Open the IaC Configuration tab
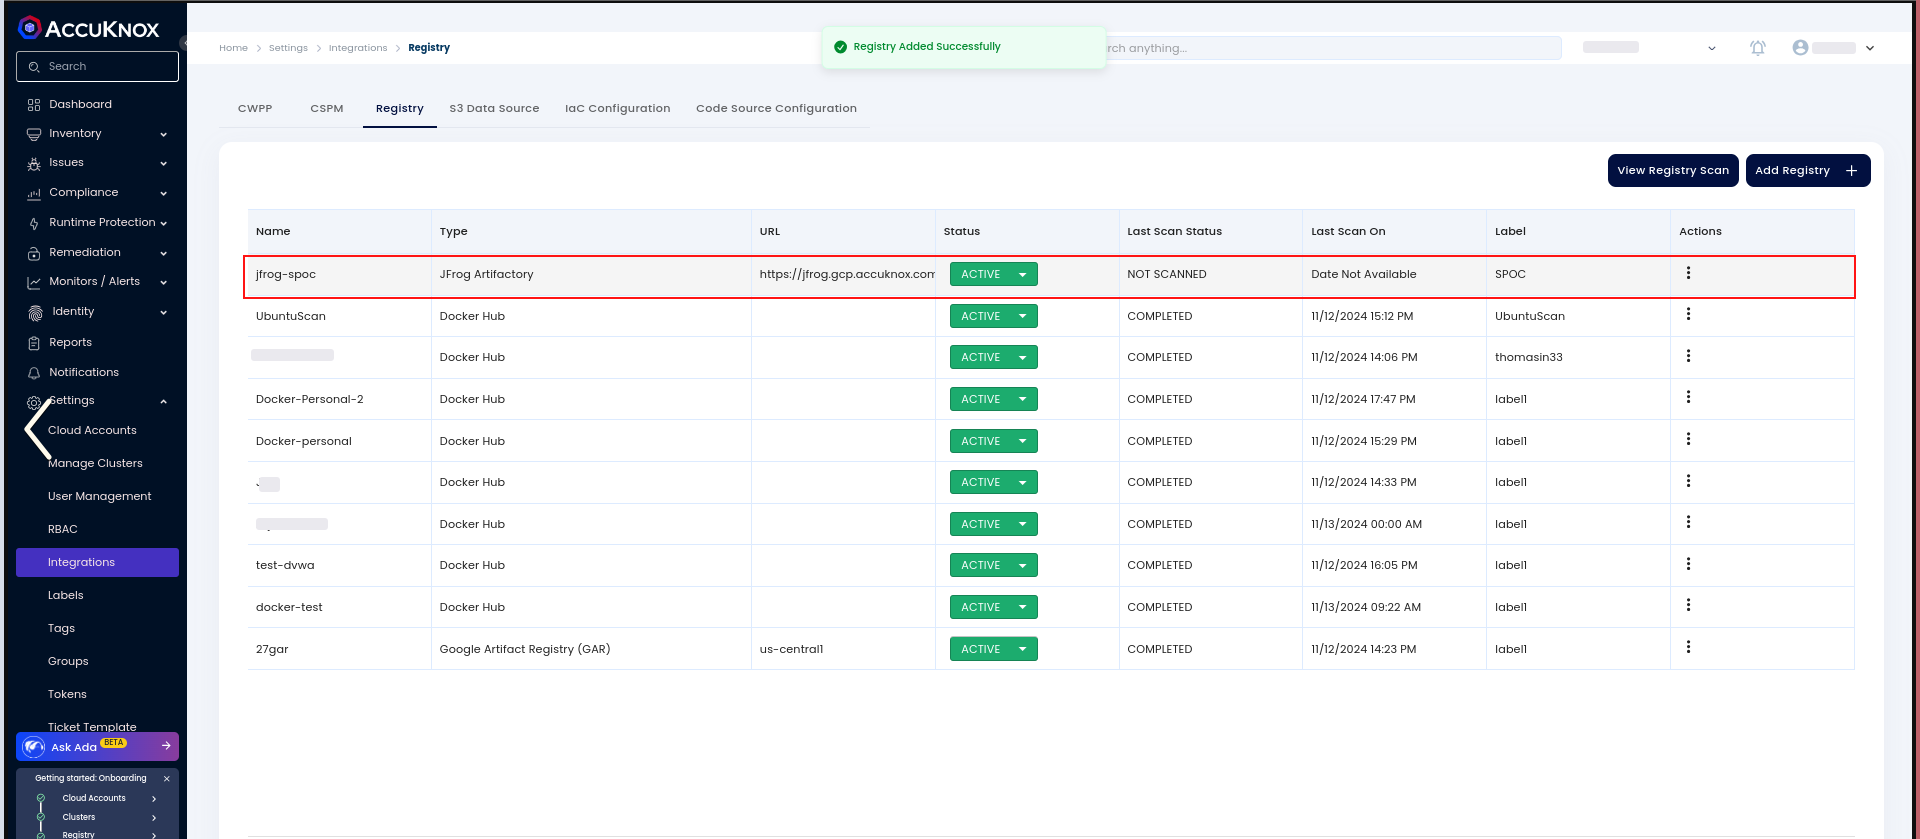Viewport: 1920px width, 839px height. pyautogui.click(x=617, y=109)
